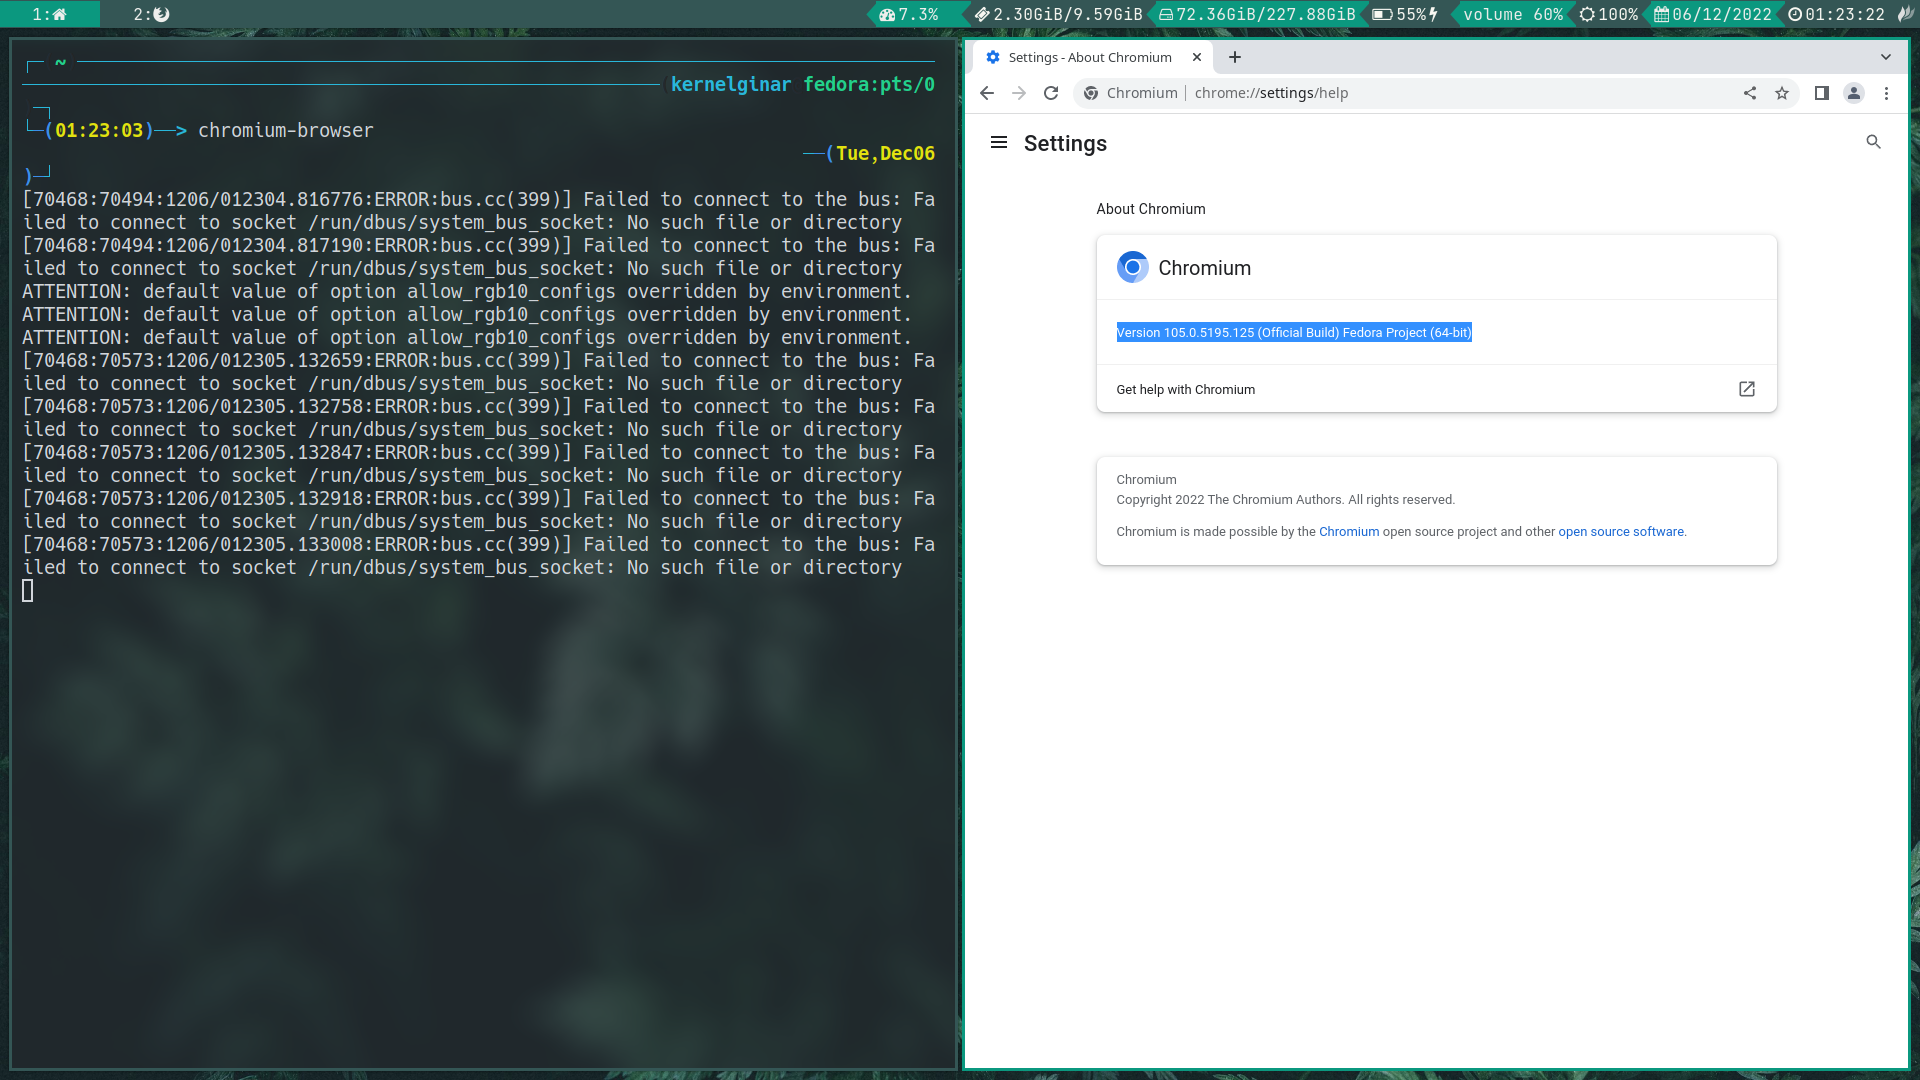Bookmark this tab with star icon
This screenshot has height=1080, width=1920.
(x=1782, y=93)
